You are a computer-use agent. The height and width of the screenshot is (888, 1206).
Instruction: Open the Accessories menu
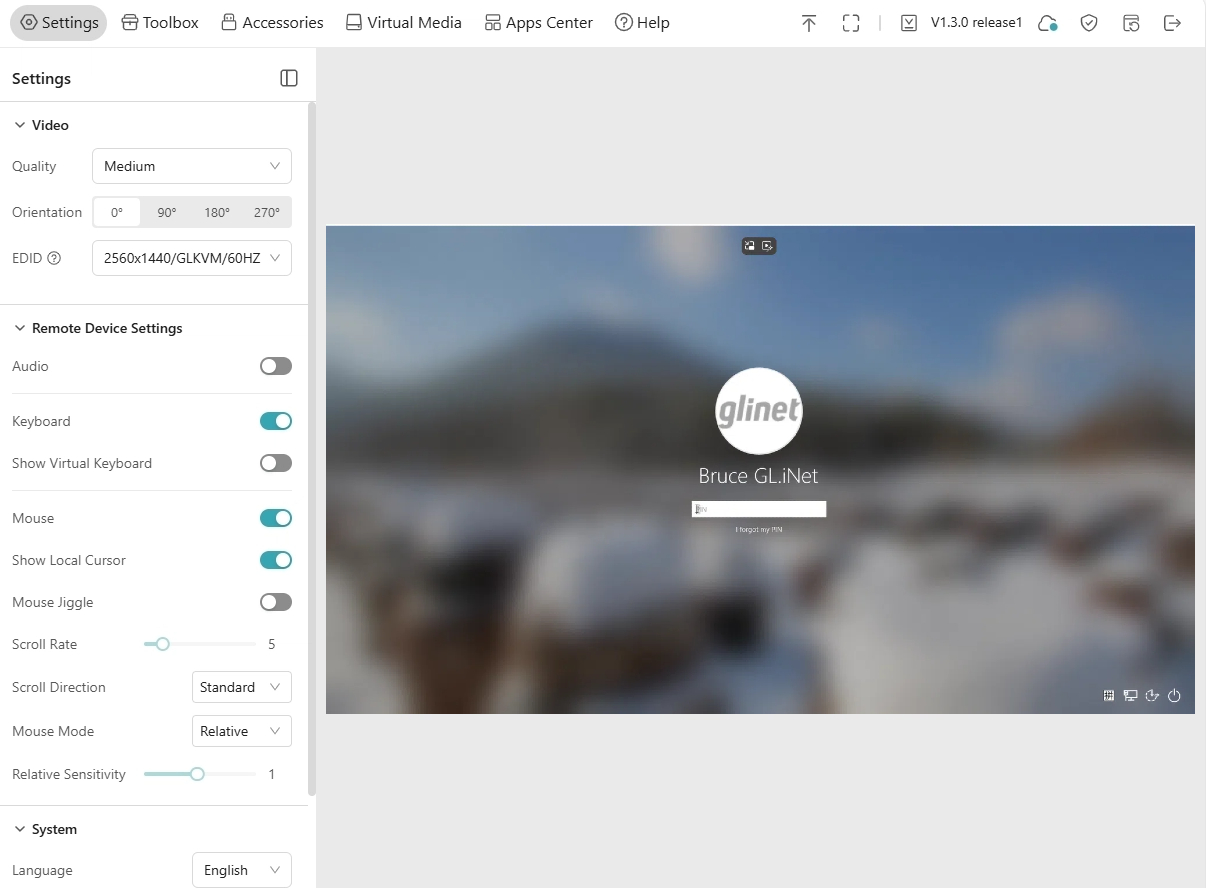click(272, 23)
